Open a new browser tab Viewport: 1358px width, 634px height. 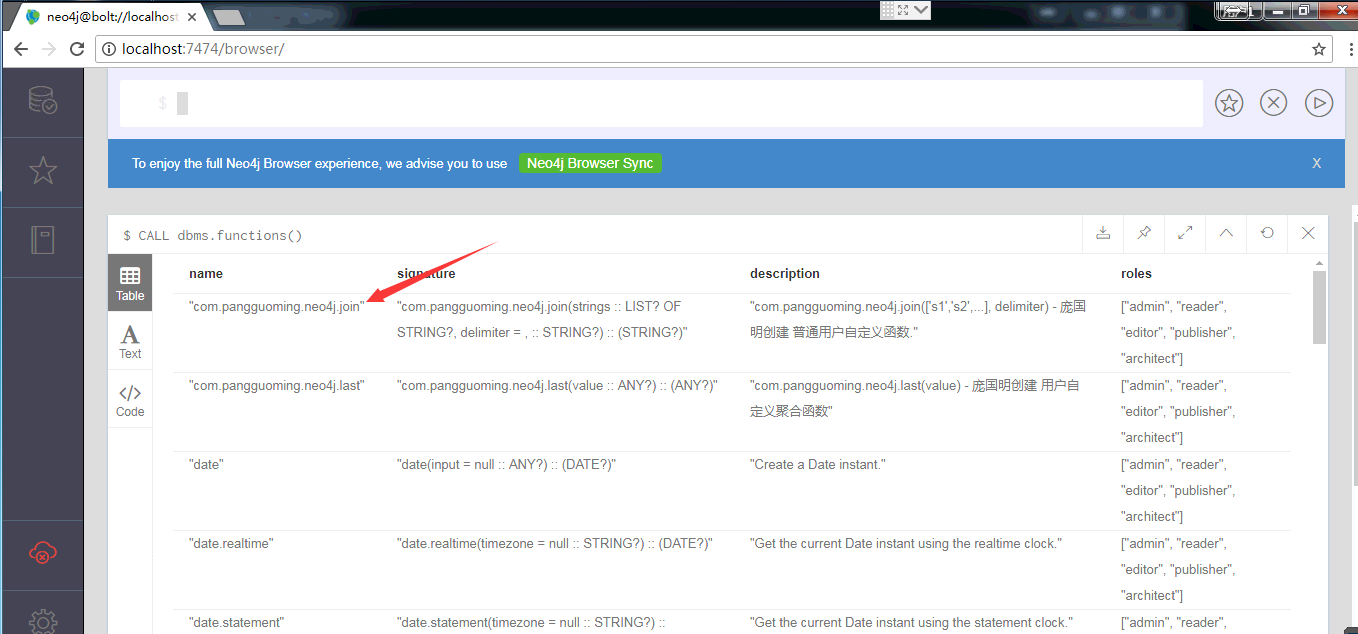click(229, 17)
